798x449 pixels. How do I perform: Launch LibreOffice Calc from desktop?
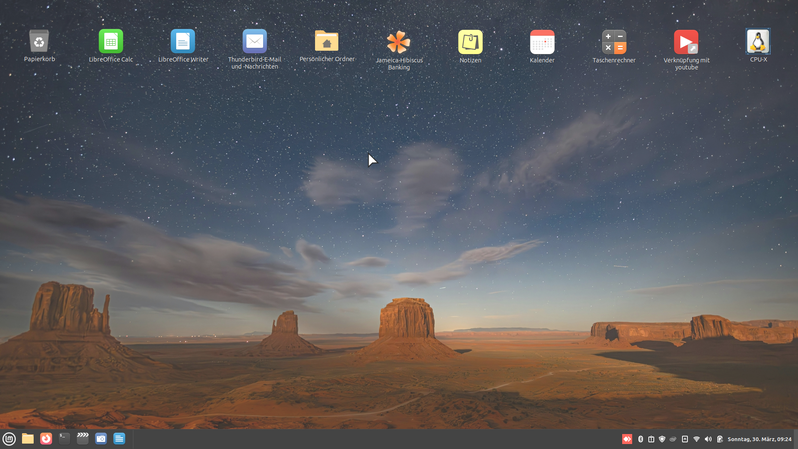(111, 41)
